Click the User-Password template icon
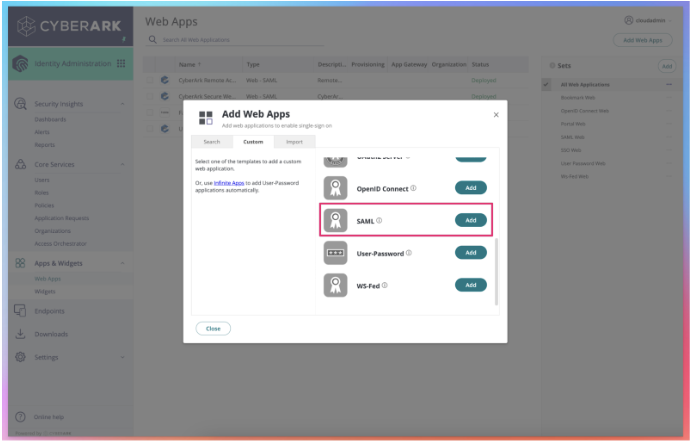Image resolution: width=692 pixels, height=444 pixels. click(x=335, y=253)
